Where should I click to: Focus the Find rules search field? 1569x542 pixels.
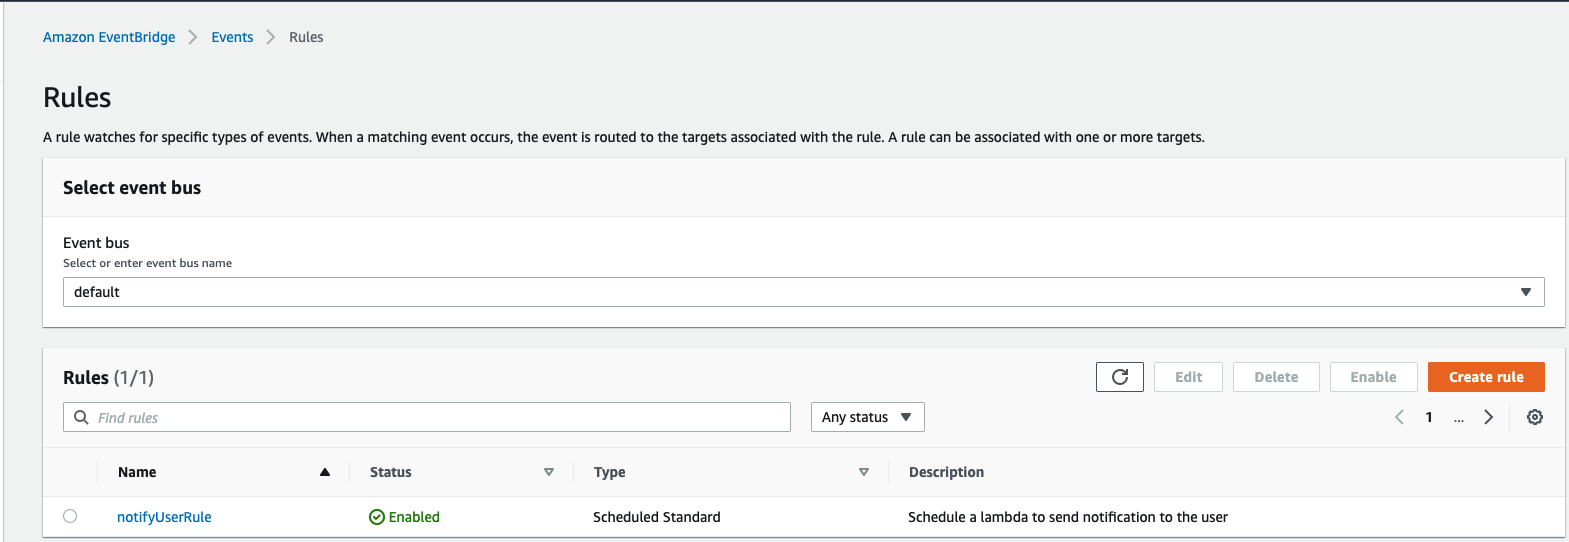tap(427, 417)
